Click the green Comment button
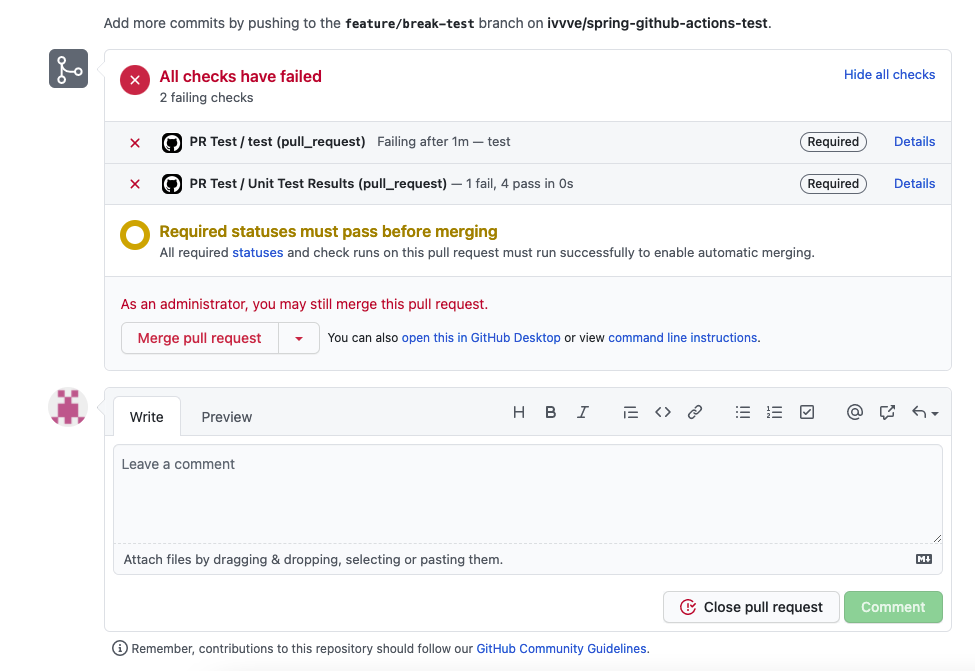The image size is (975, 671). click(893, 607)
